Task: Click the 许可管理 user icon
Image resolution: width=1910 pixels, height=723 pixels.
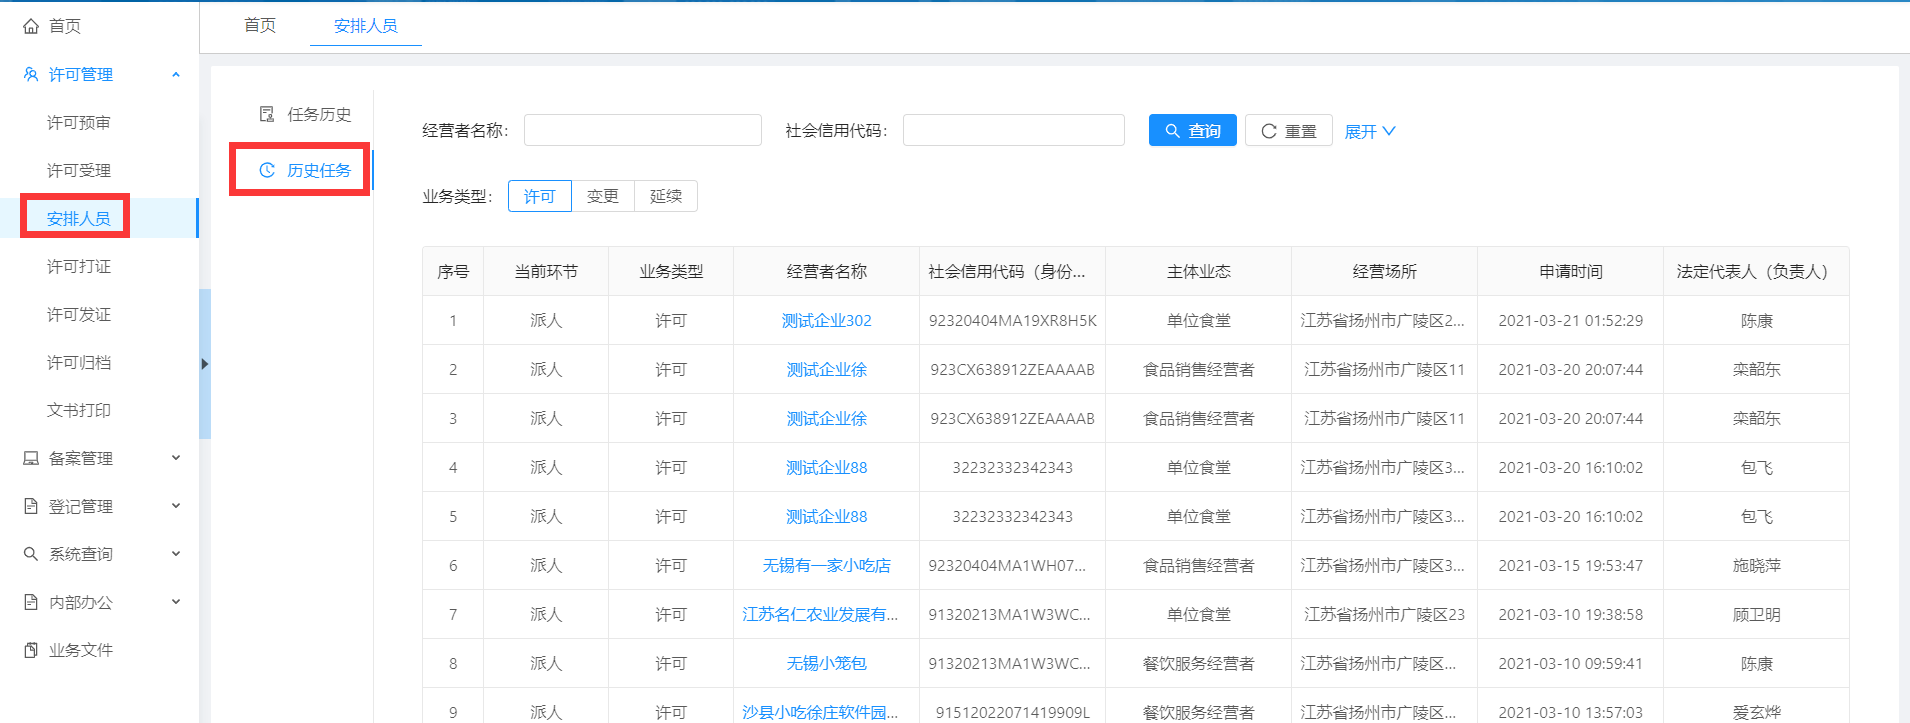Action: click(31, 74)
